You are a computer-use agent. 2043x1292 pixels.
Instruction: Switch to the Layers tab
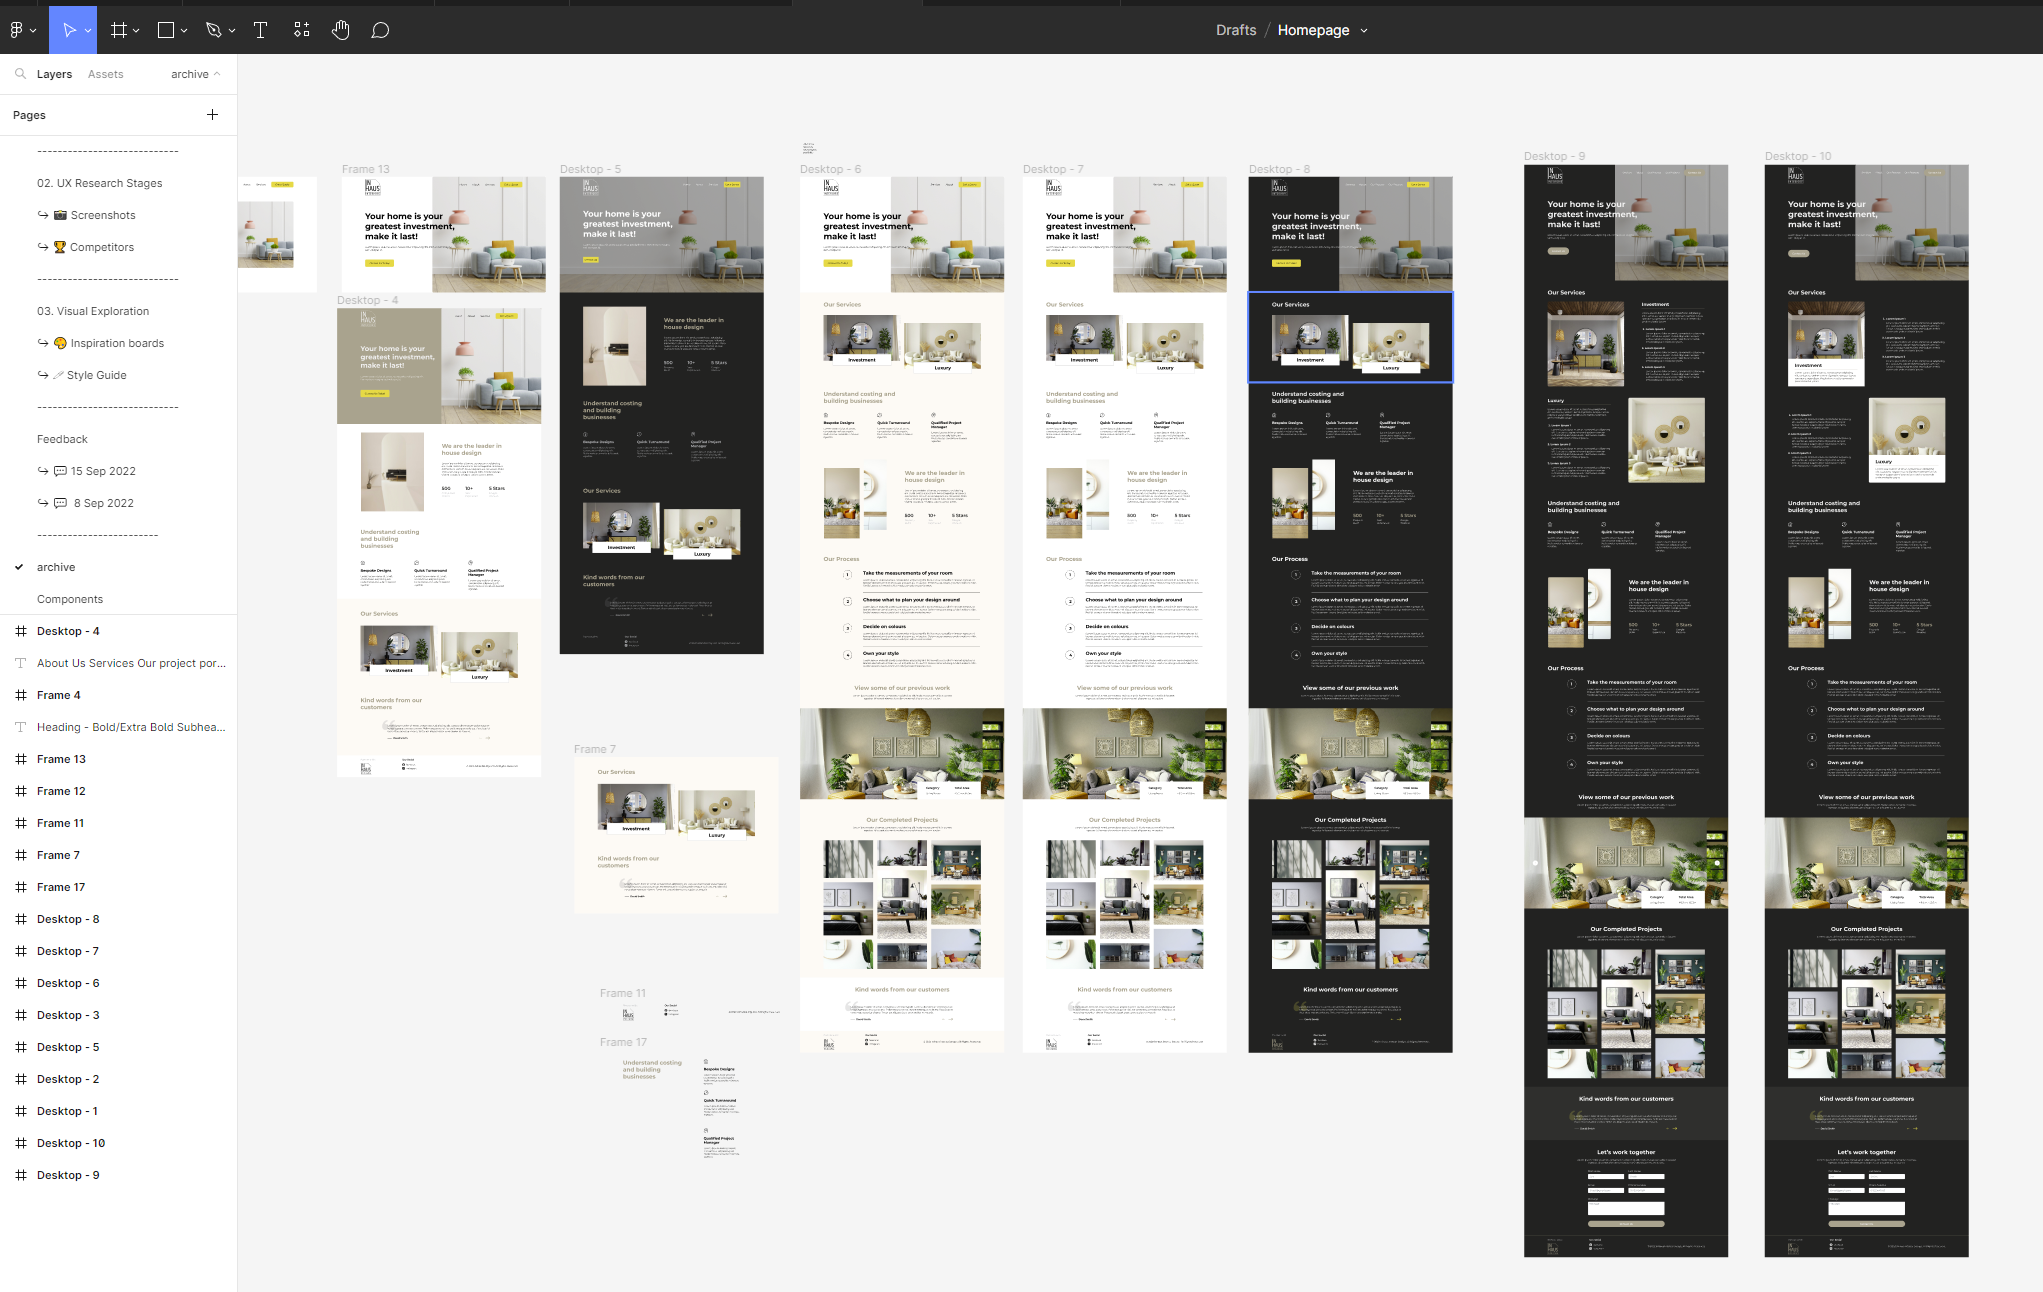54,73
